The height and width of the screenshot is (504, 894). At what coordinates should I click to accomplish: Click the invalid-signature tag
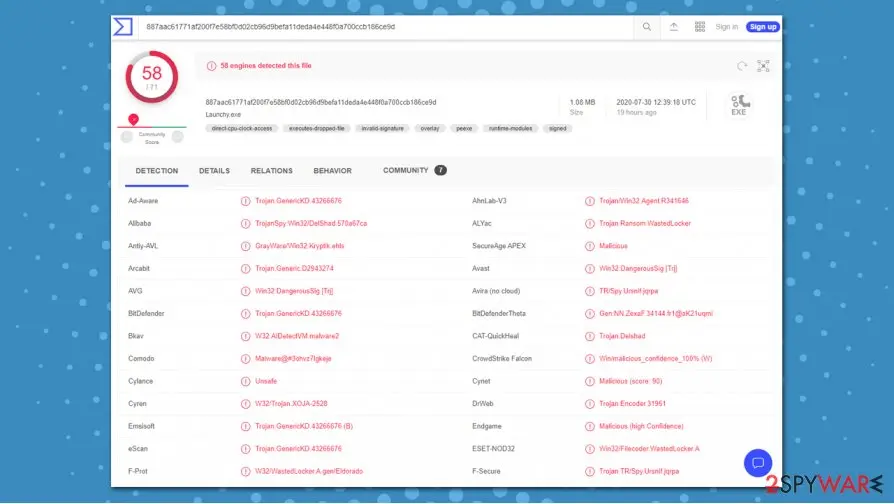pyautogui.click(x=383, y=129)
